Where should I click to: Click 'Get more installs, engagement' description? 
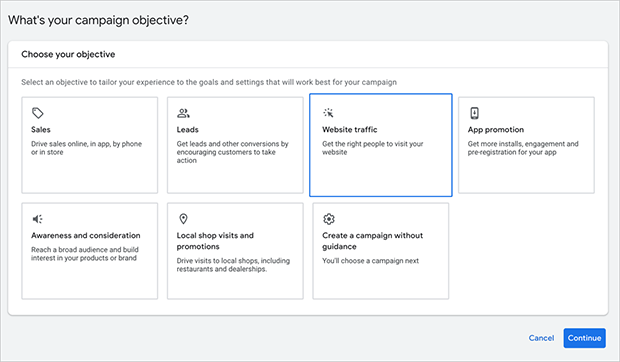(523, 148)
